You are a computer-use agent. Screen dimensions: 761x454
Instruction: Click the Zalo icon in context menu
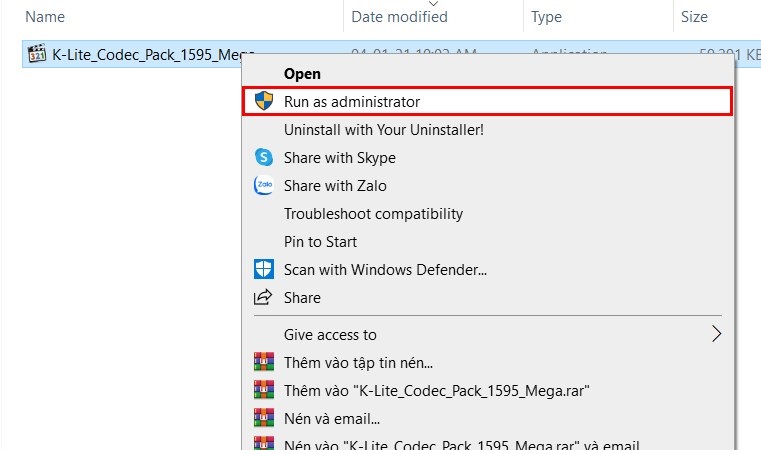(x=264, y=185)
